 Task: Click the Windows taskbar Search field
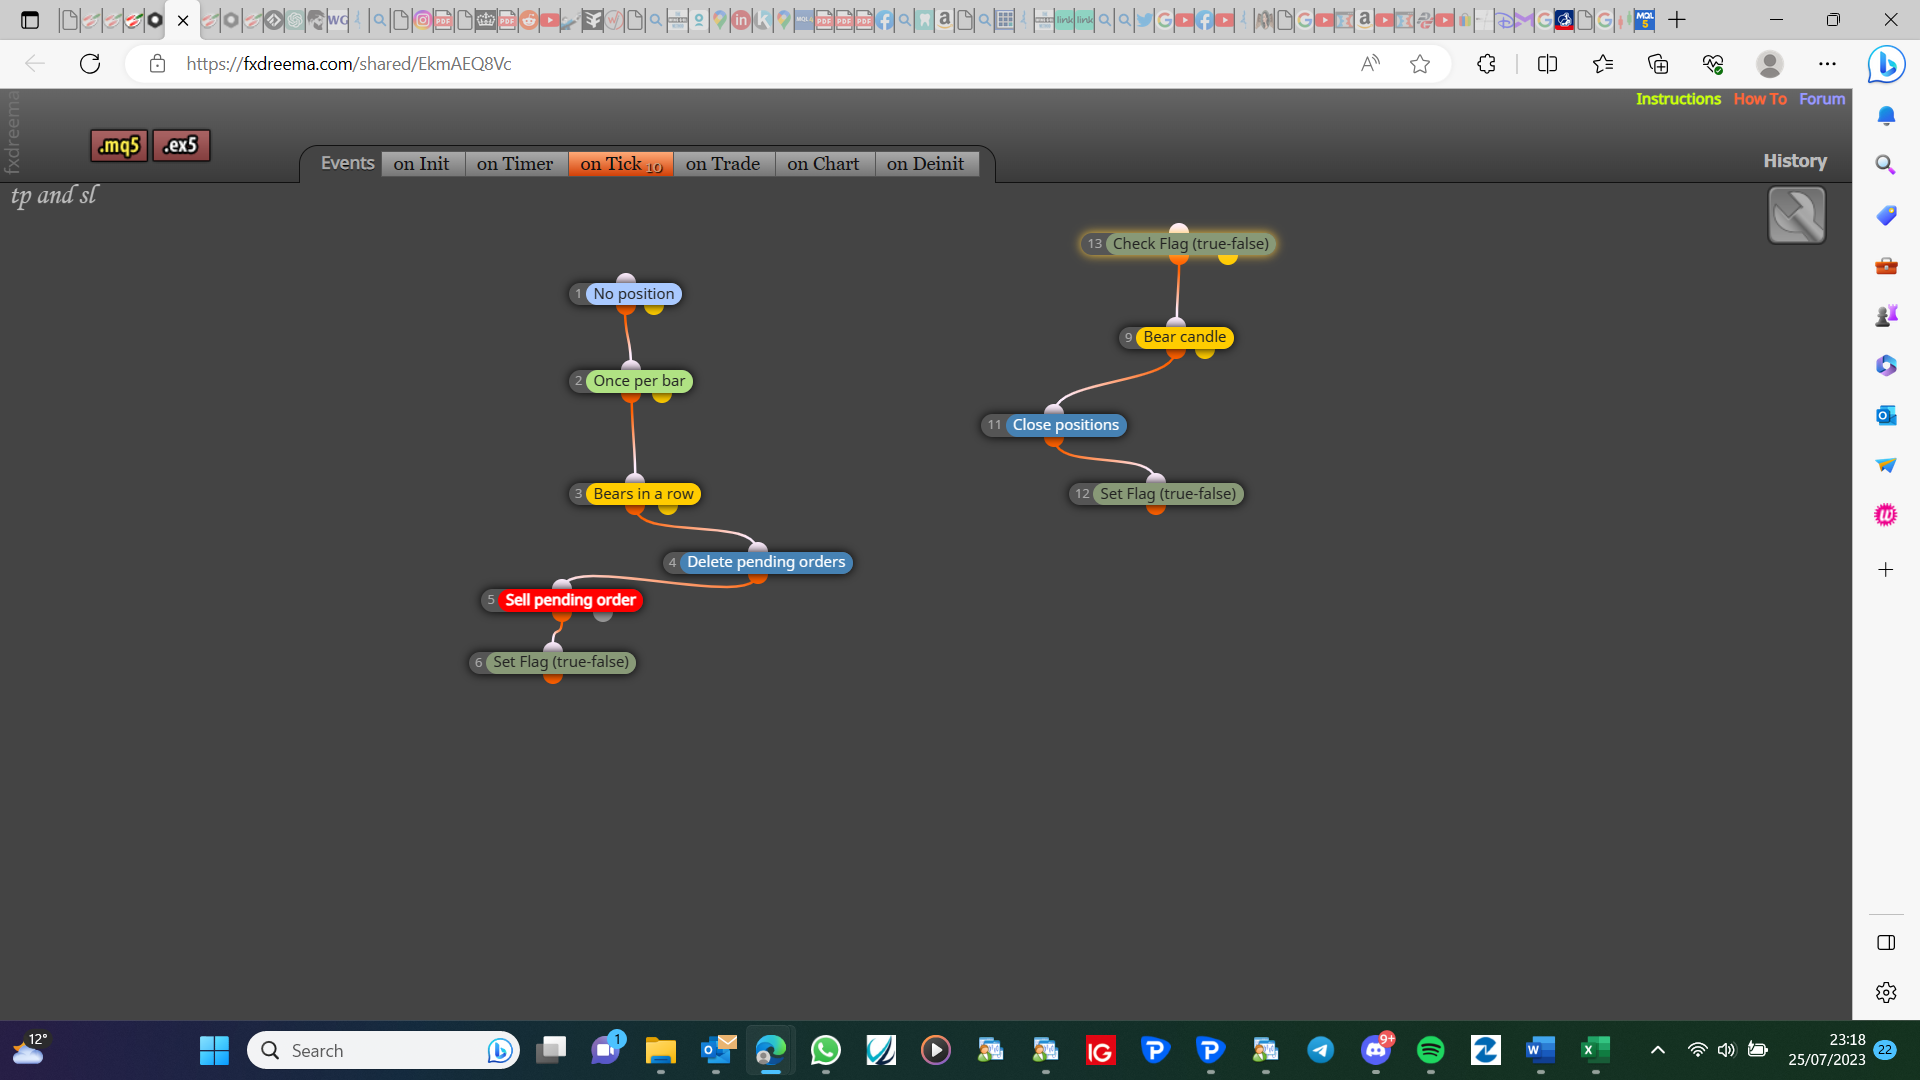pyautogui.click(x=384, y=1050)
